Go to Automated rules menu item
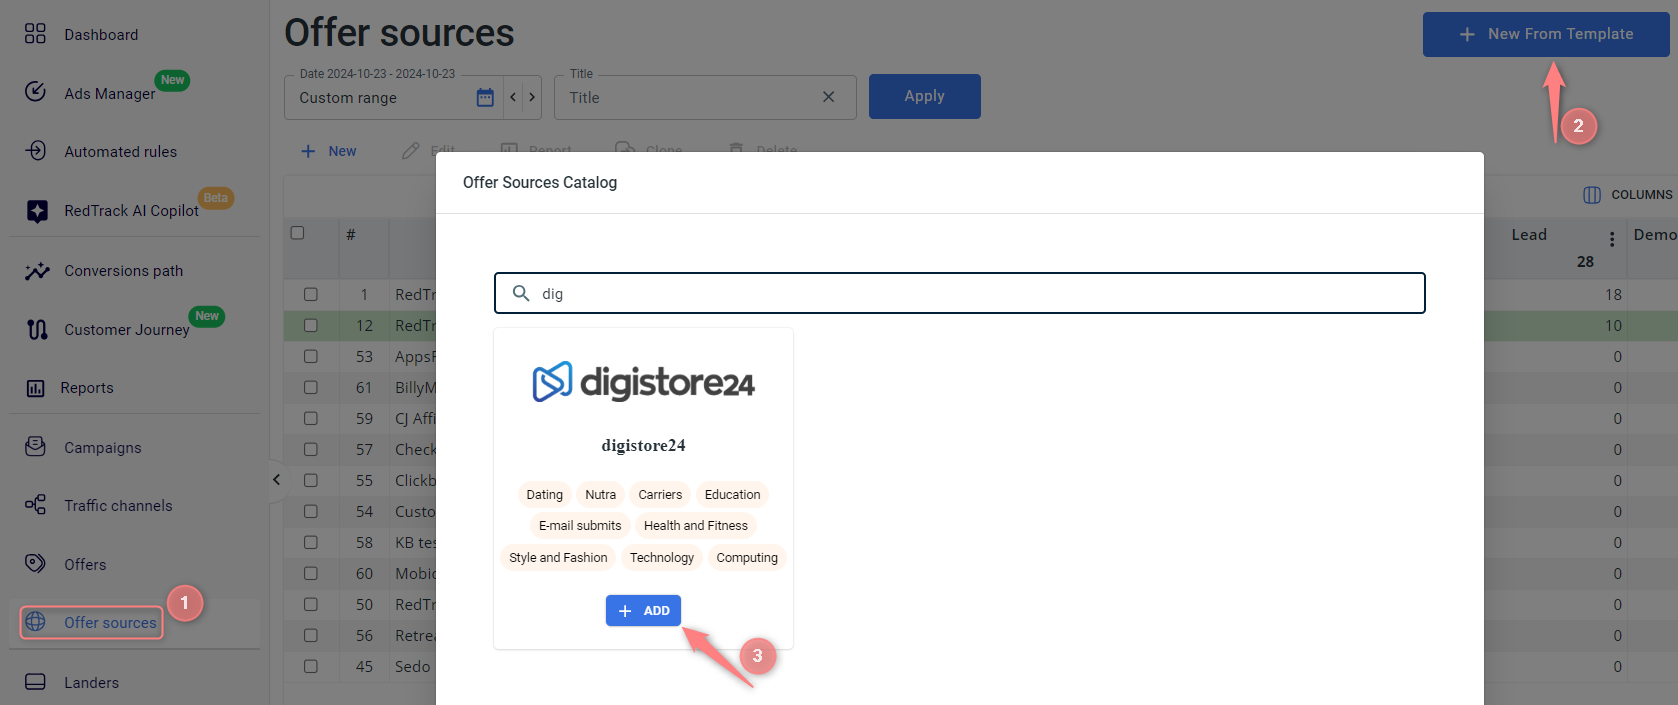Screen dimensions: 1678x705 coord(120,152)
